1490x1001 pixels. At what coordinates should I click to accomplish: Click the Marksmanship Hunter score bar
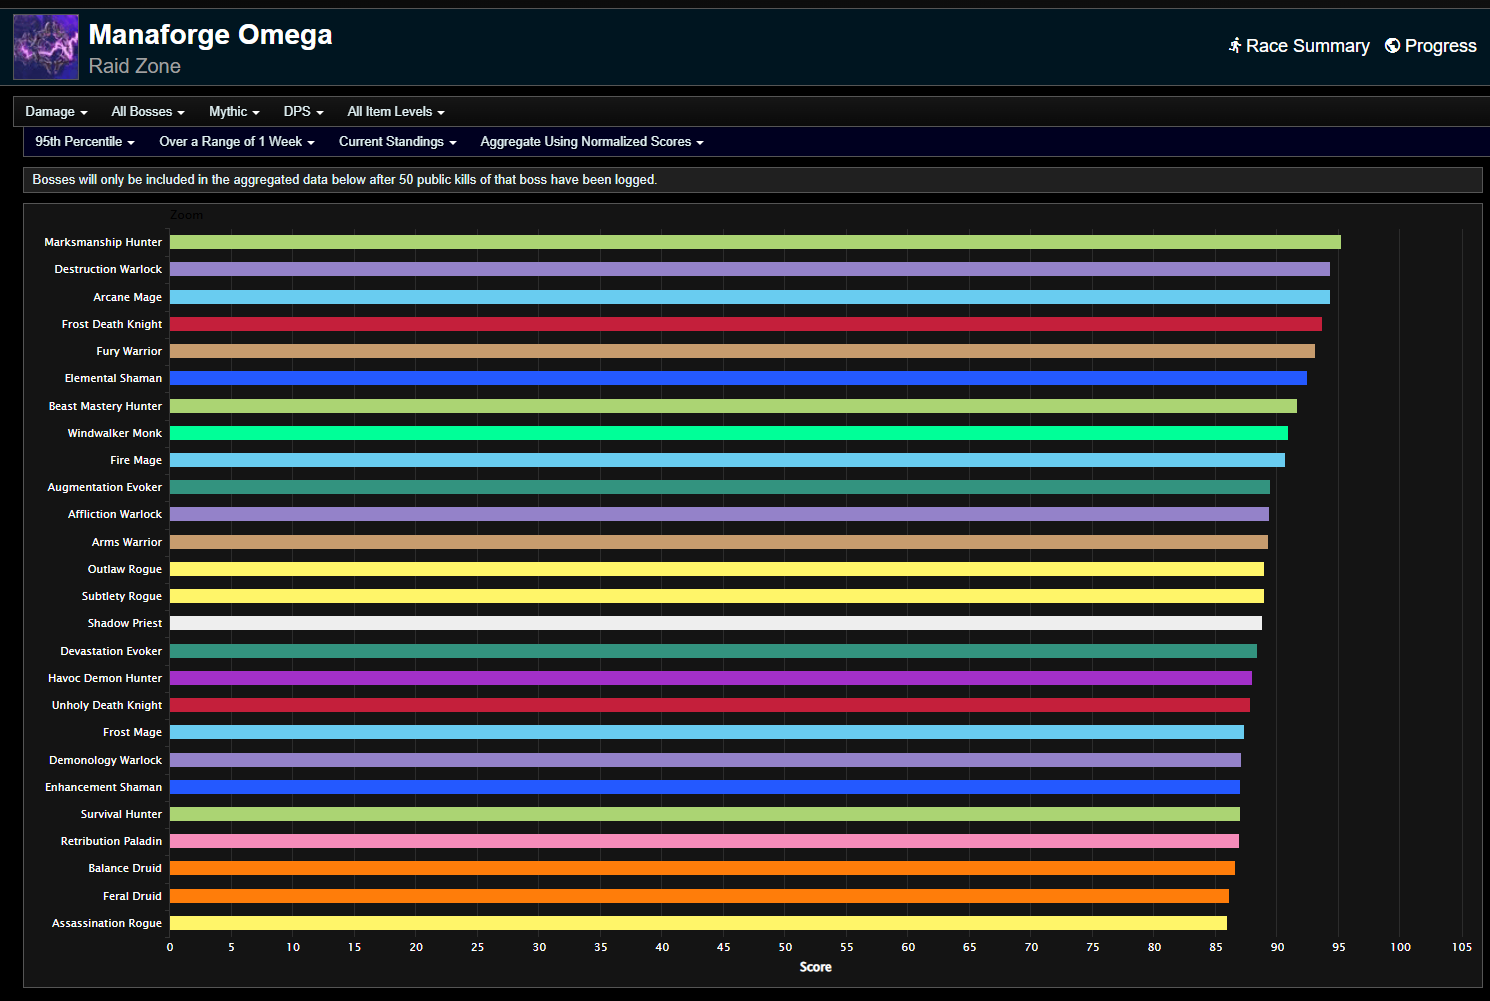point(755,242)
